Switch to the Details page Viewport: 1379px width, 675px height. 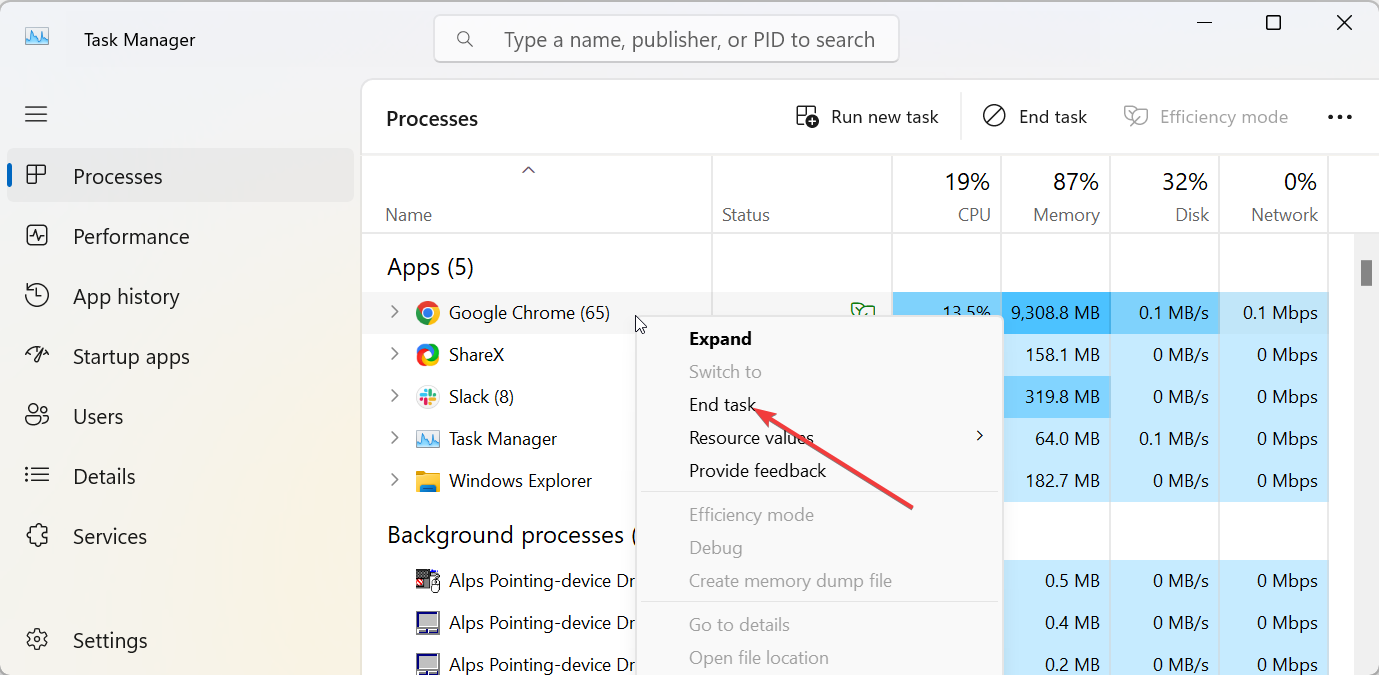point(104,477)
